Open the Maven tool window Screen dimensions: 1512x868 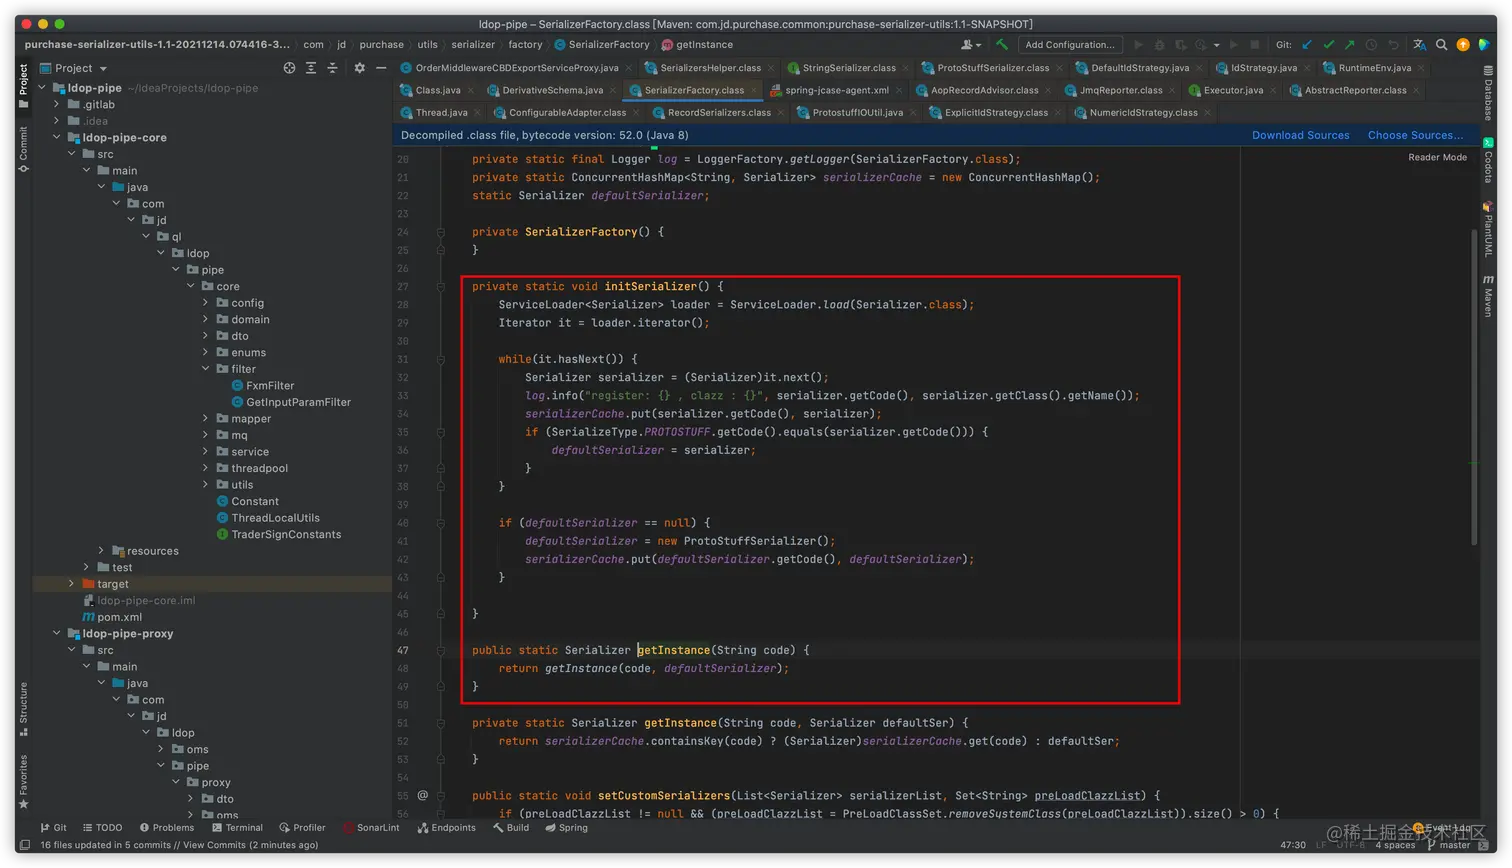pyautogui.click(x=1488, y=296)
